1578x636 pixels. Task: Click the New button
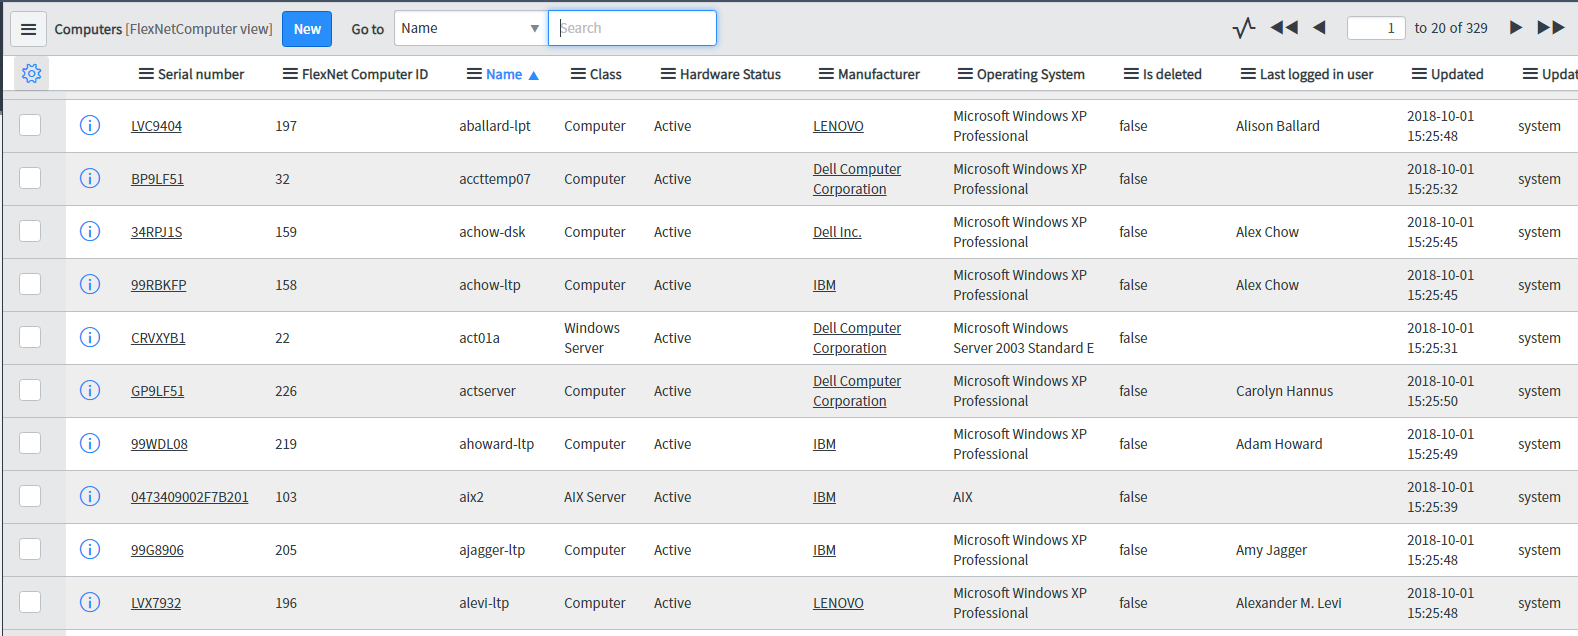(x=307, y=29)
